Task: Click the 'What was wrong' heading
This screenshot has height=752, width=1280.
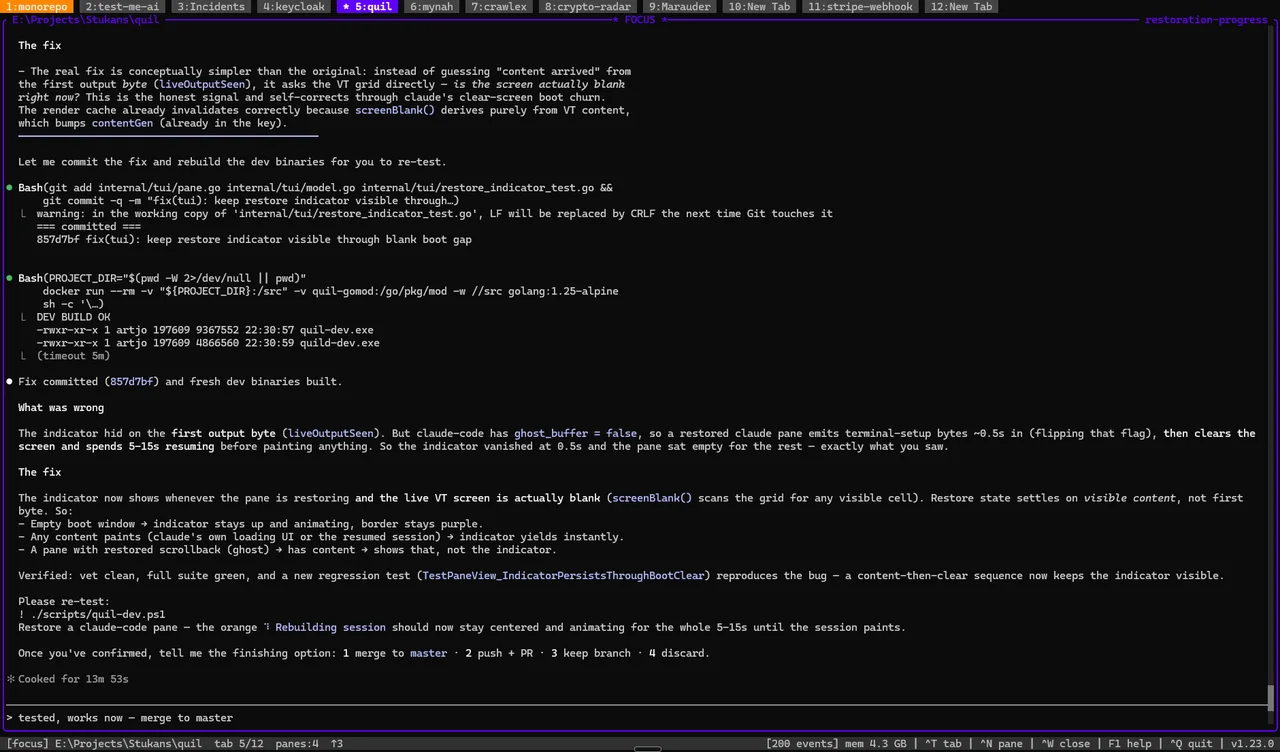Action: (x=61, y=407)
